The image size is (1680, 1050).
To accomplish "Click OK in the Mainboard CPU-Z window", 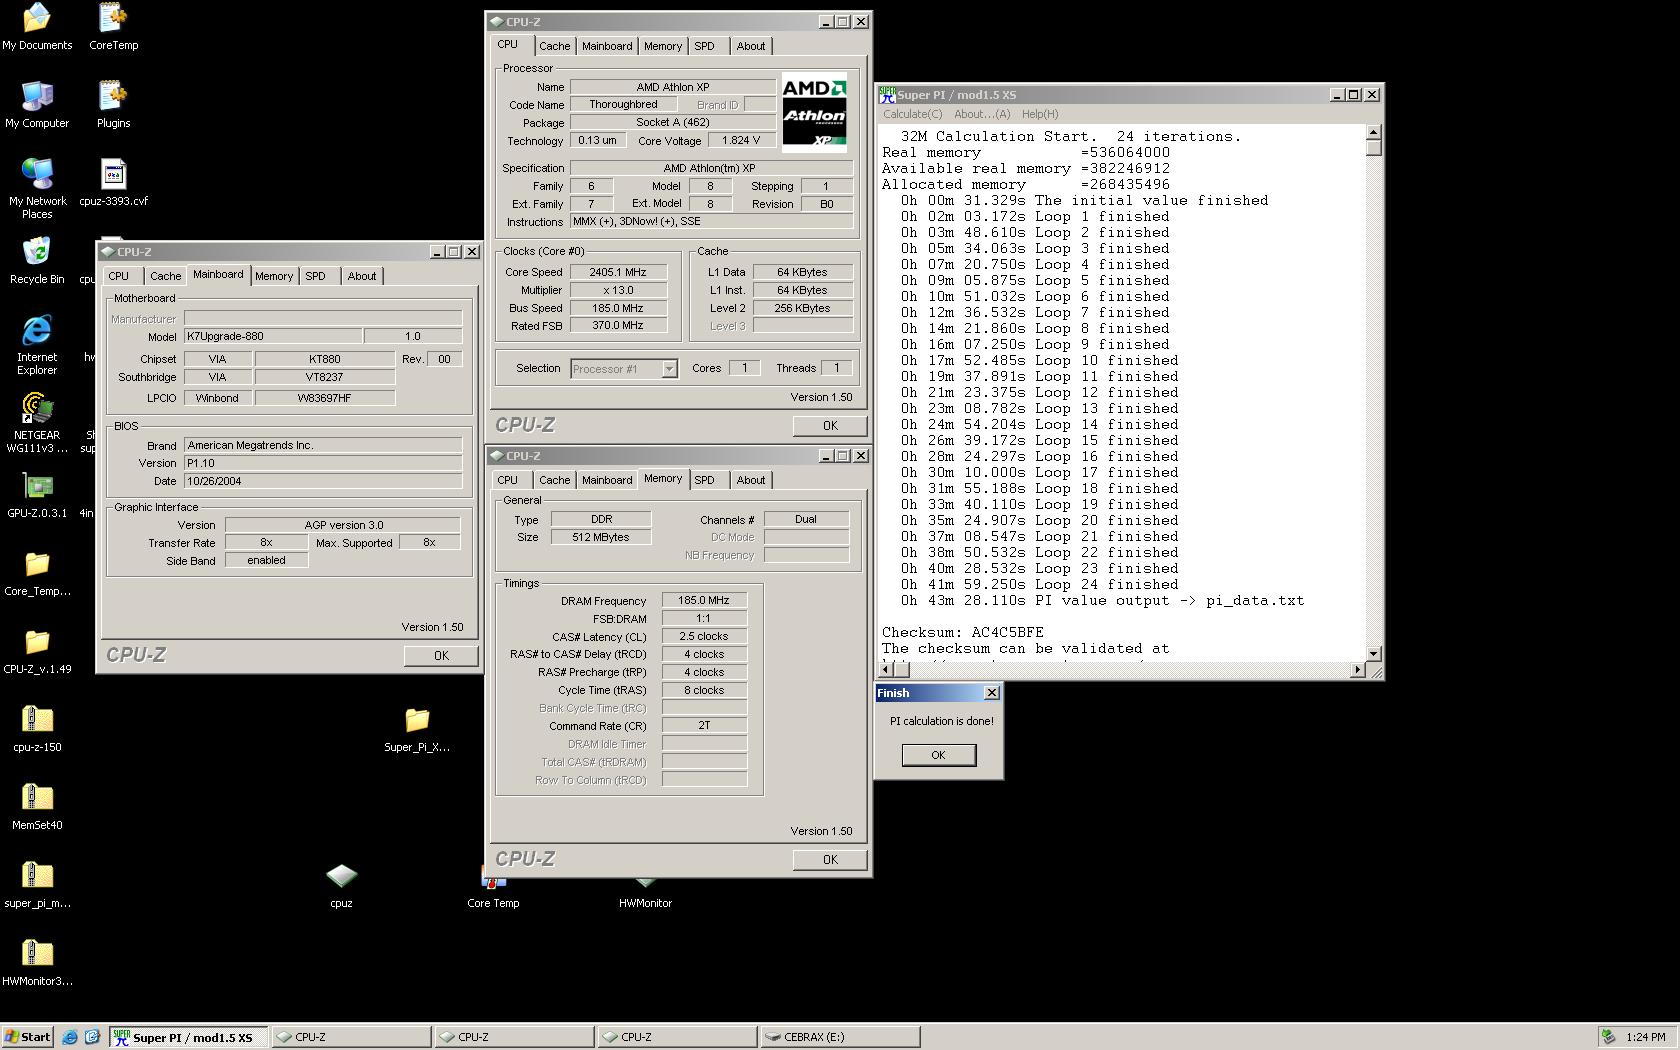I will pyautogui.click(x=441, y=655).
